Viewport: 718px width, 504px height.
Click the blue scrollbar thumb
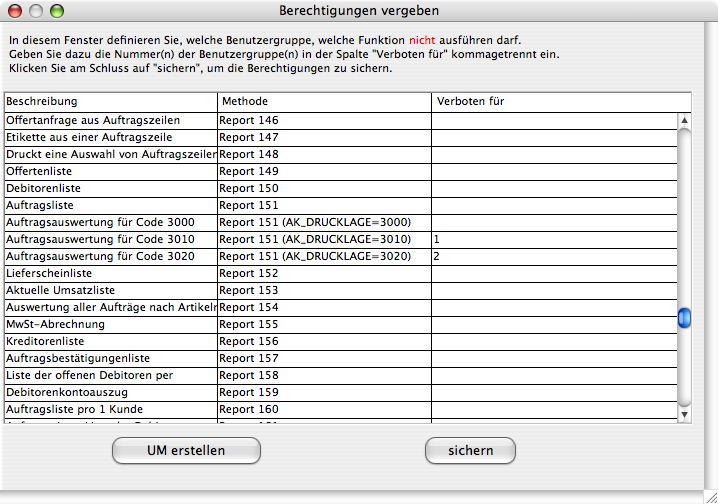point(684,318)
